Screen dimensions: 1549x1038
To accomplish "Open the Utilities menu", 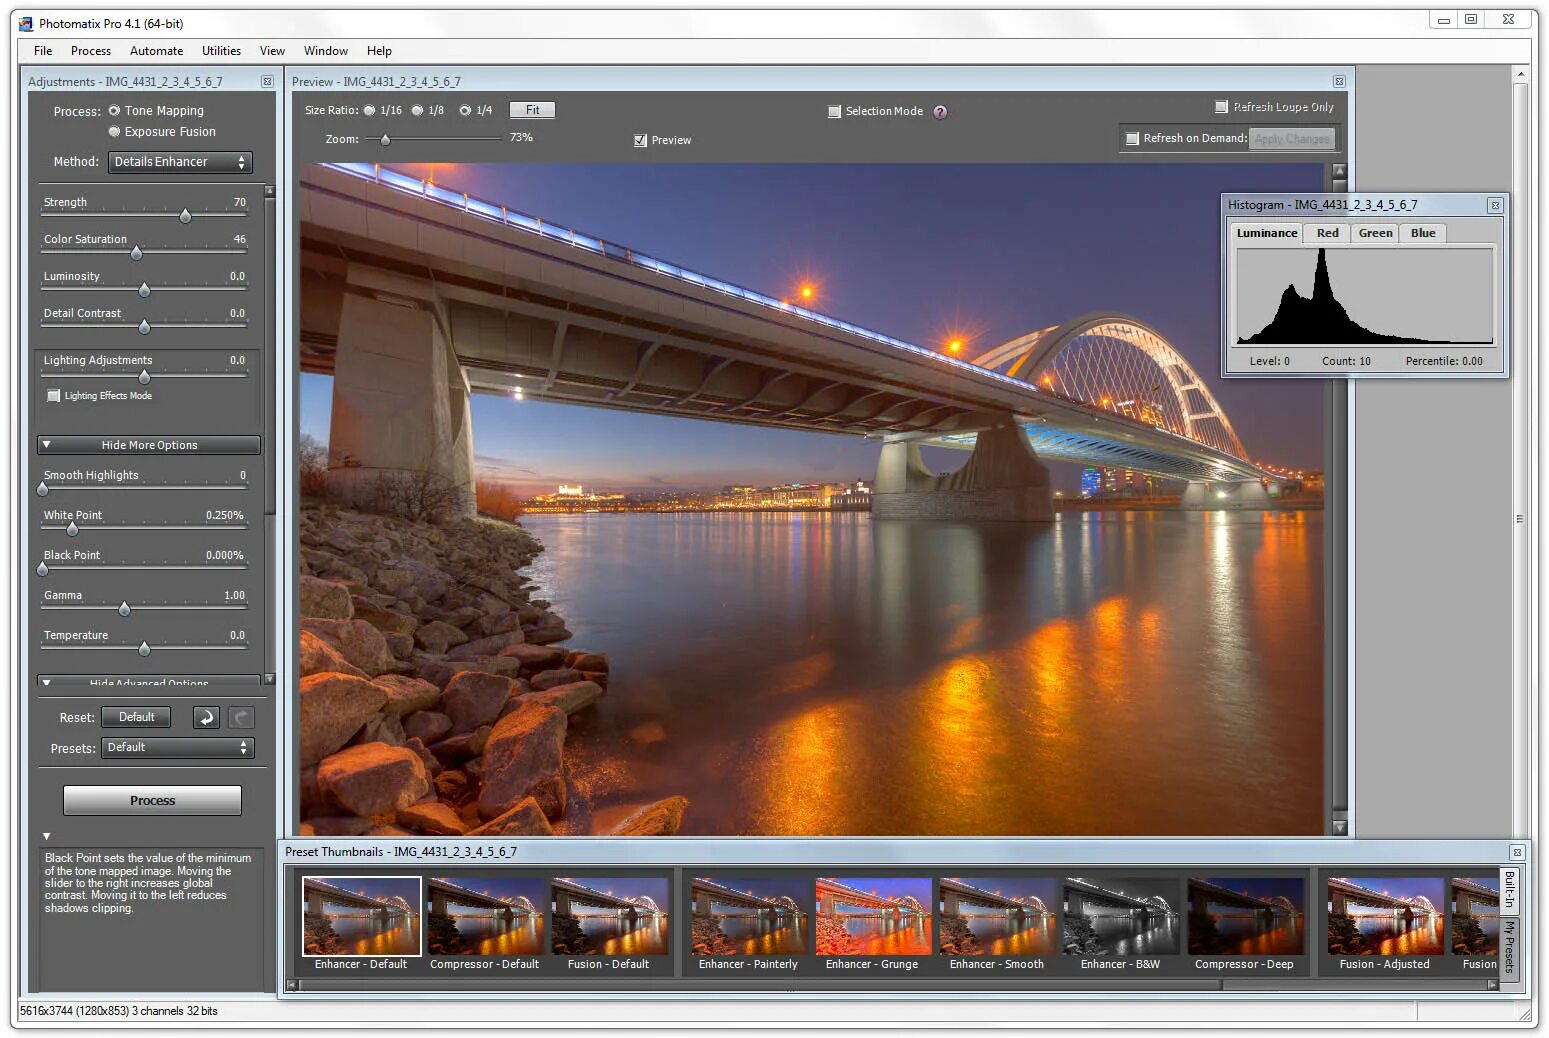I will pyautogui.click(x=221, y=51).
